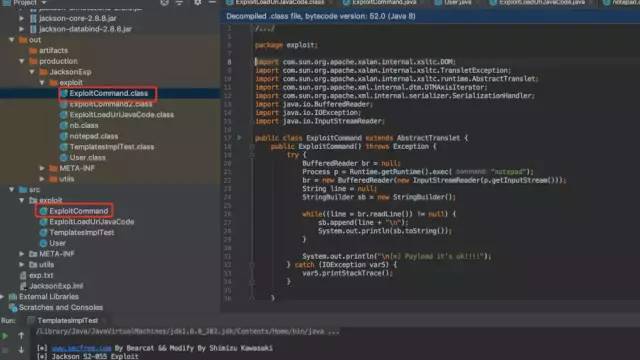Select the TemplatesImplTest run tab
The height and width of the screenshot is (360, 640).
[67, 321]
